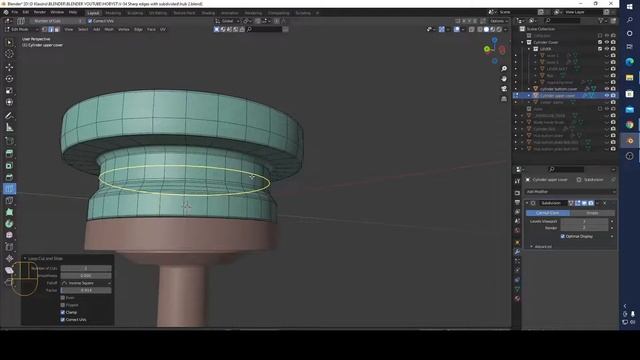Screen dimensions: 640x360
Task: Open the Falloff Inverse Square dropdown
Action: (x=86, y=283)
